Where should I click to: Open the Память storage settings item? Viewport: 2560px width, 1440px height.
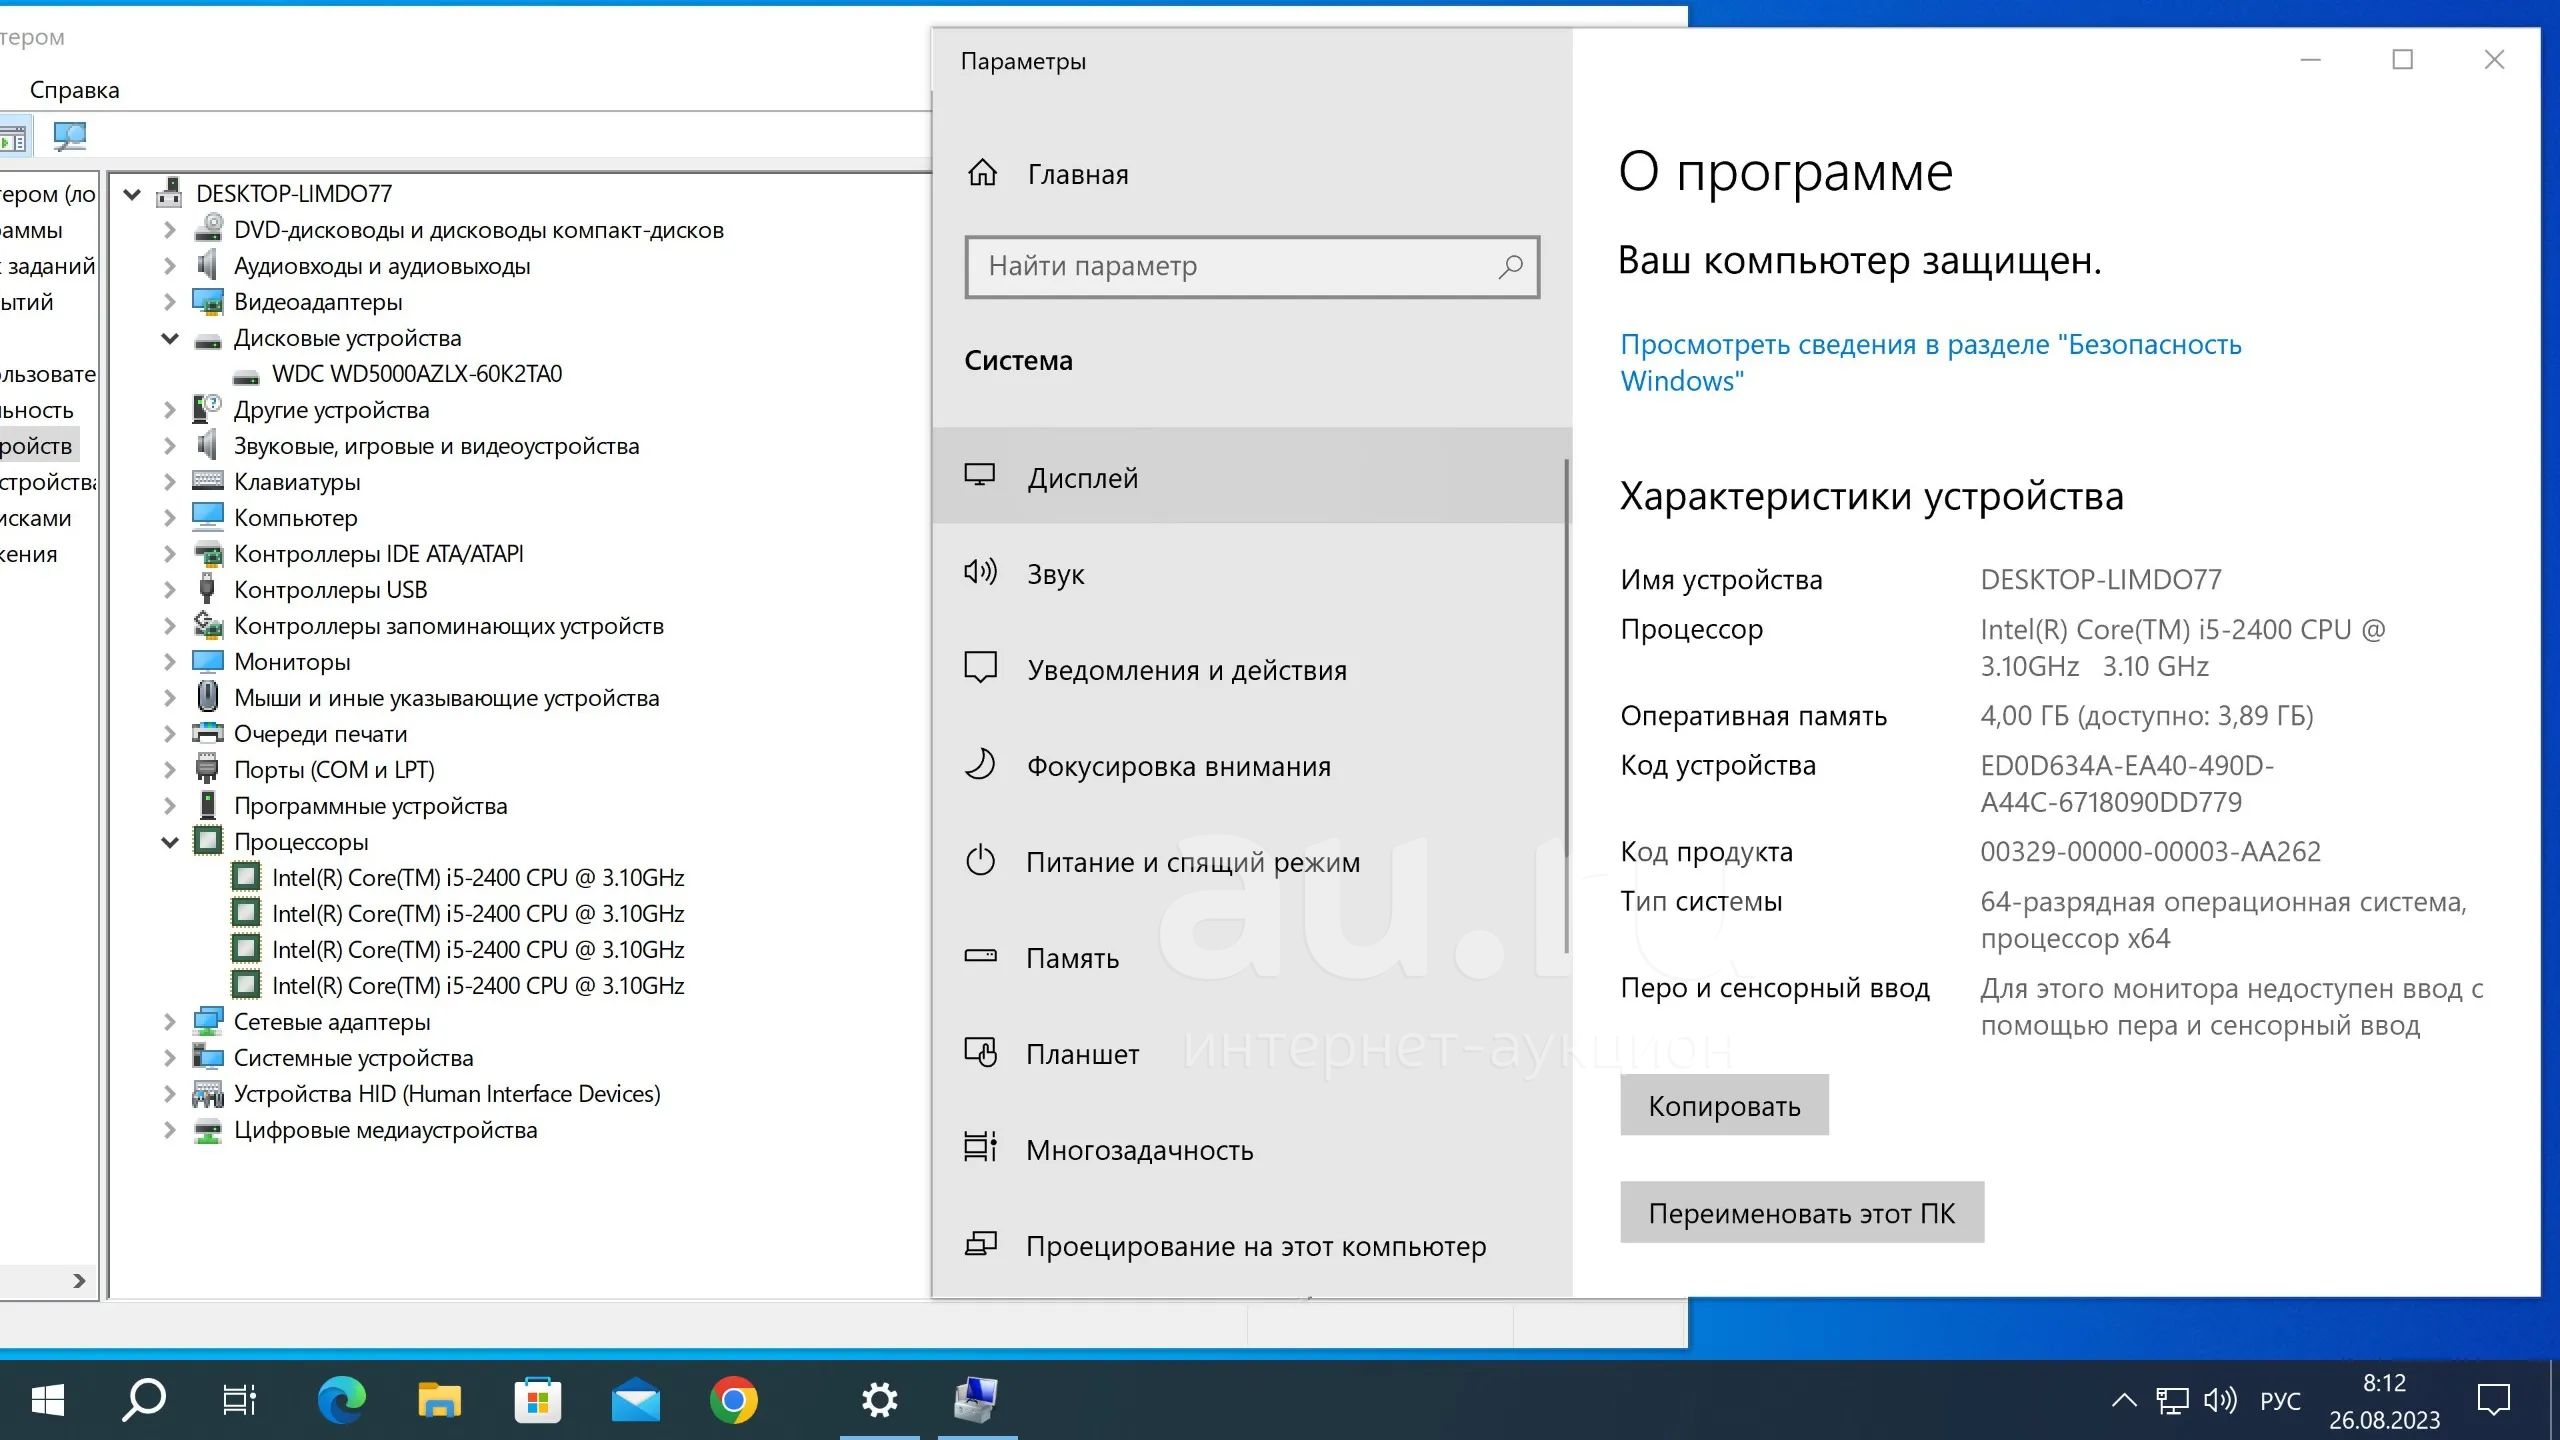(x=1072, y=958)
